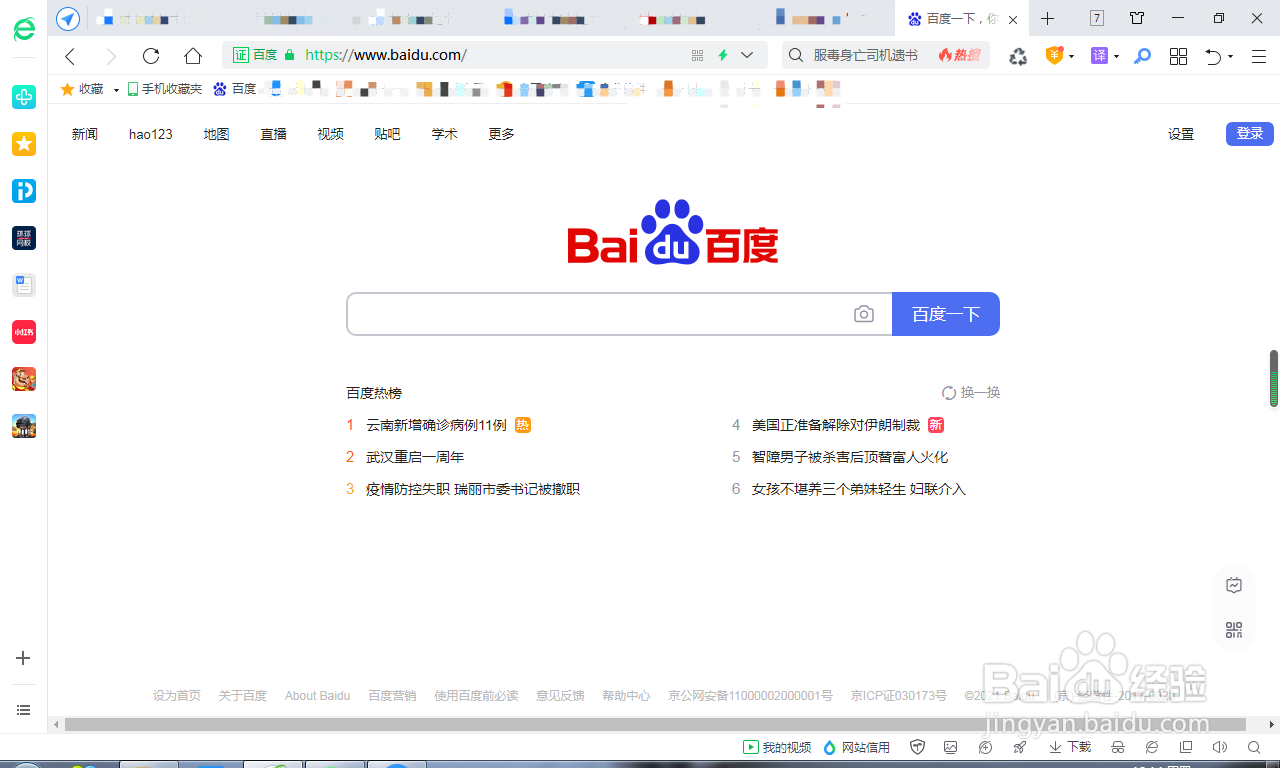Click the feedback icon on right side
The image size is (1280, 768).
1234,586
